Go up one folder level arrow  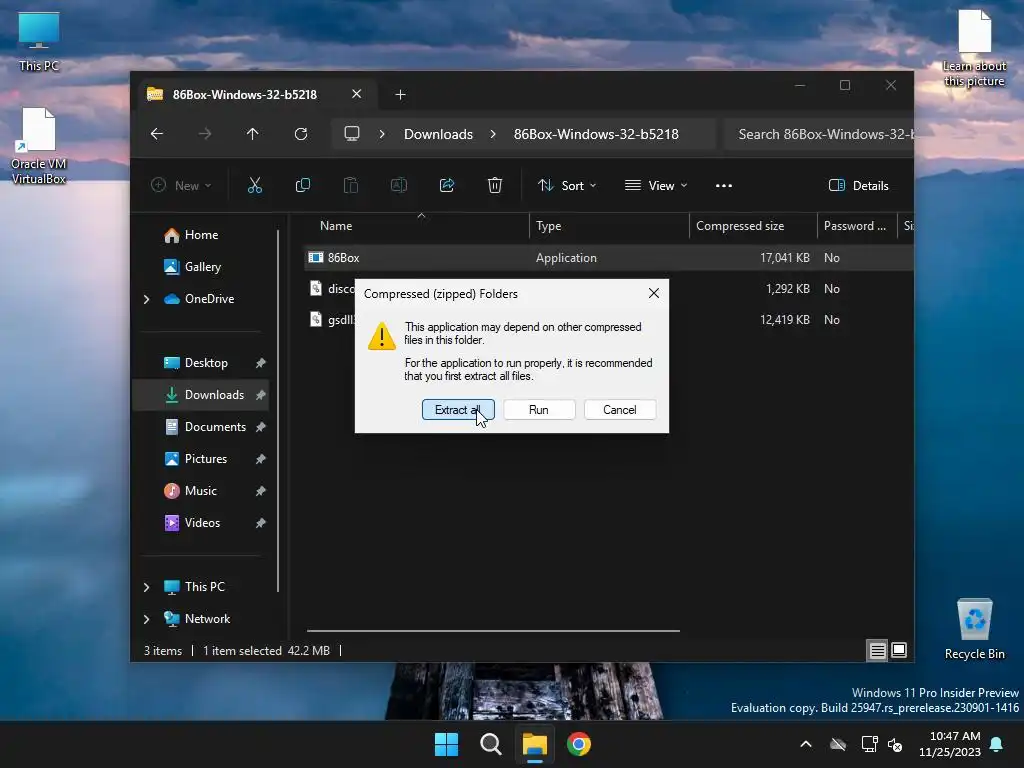[253, 134]
